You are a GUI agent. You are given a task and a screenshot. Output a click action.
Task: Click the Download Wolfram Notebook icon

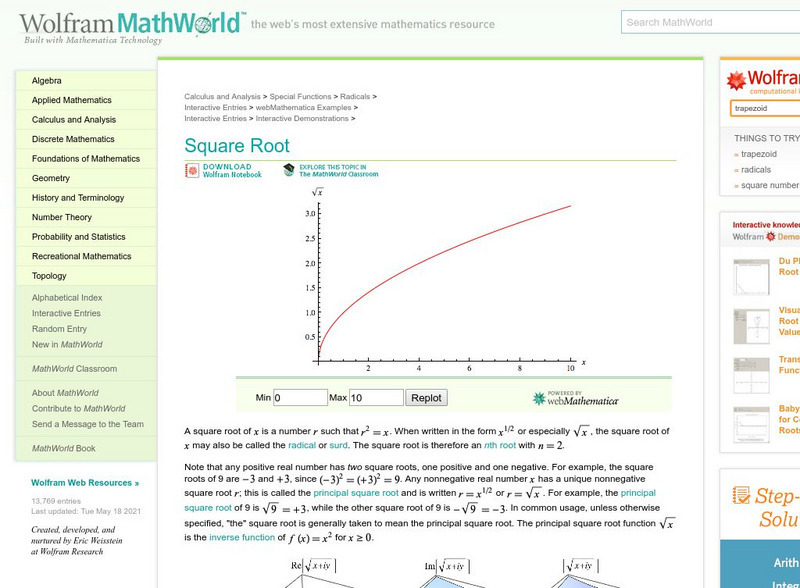[x=192, y=170]
